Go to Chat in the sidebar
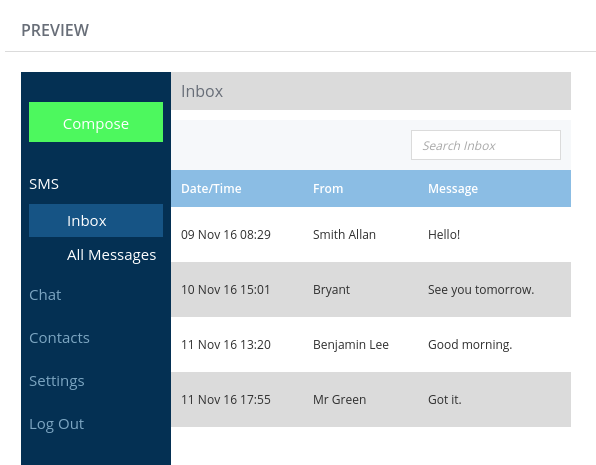The height and width of the screenshot is (465, 596). (x=45, y=295)
